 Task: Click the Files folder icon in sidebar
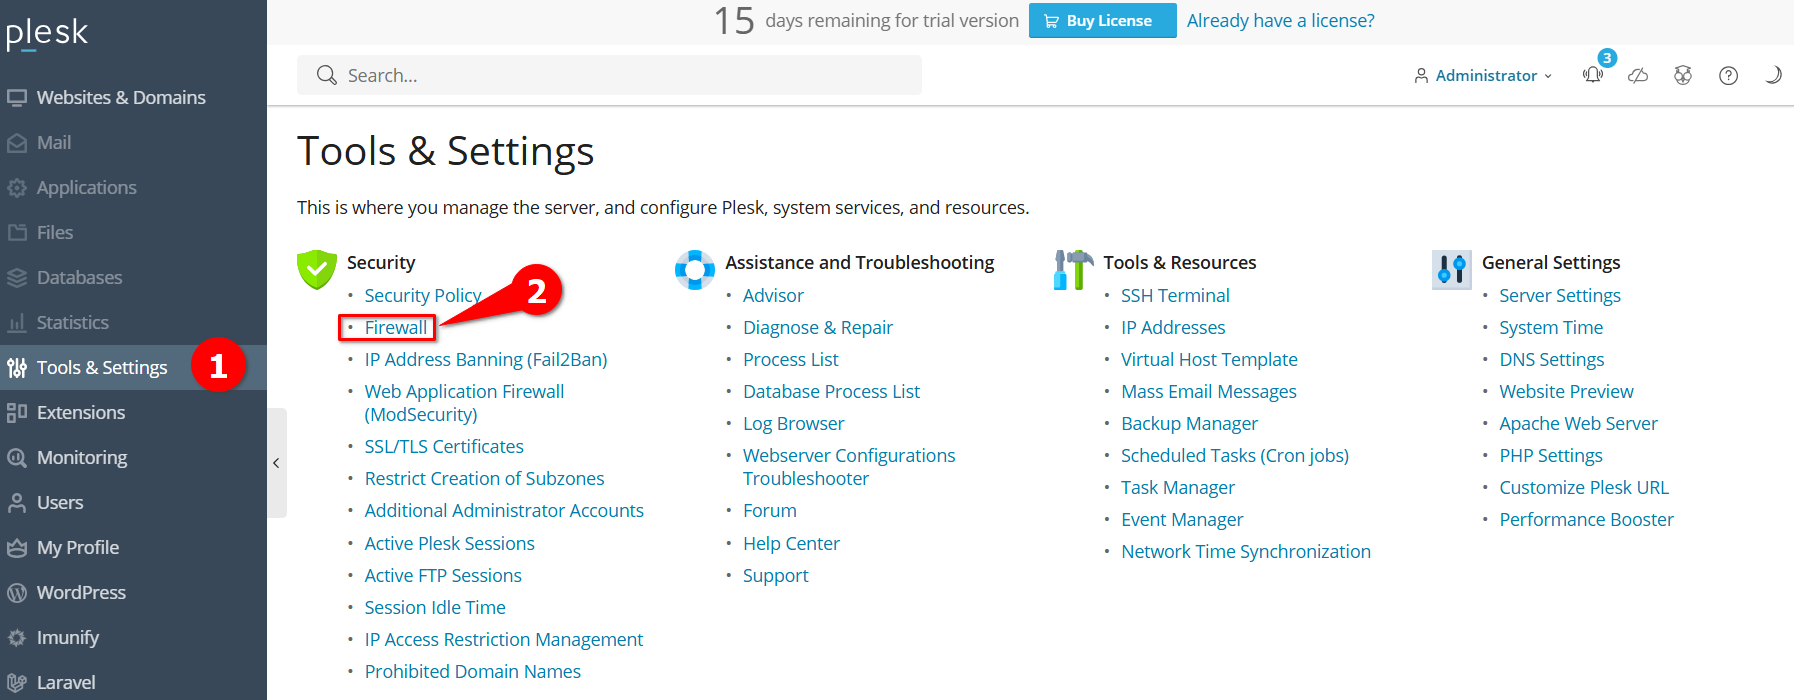tap(17, 233)
